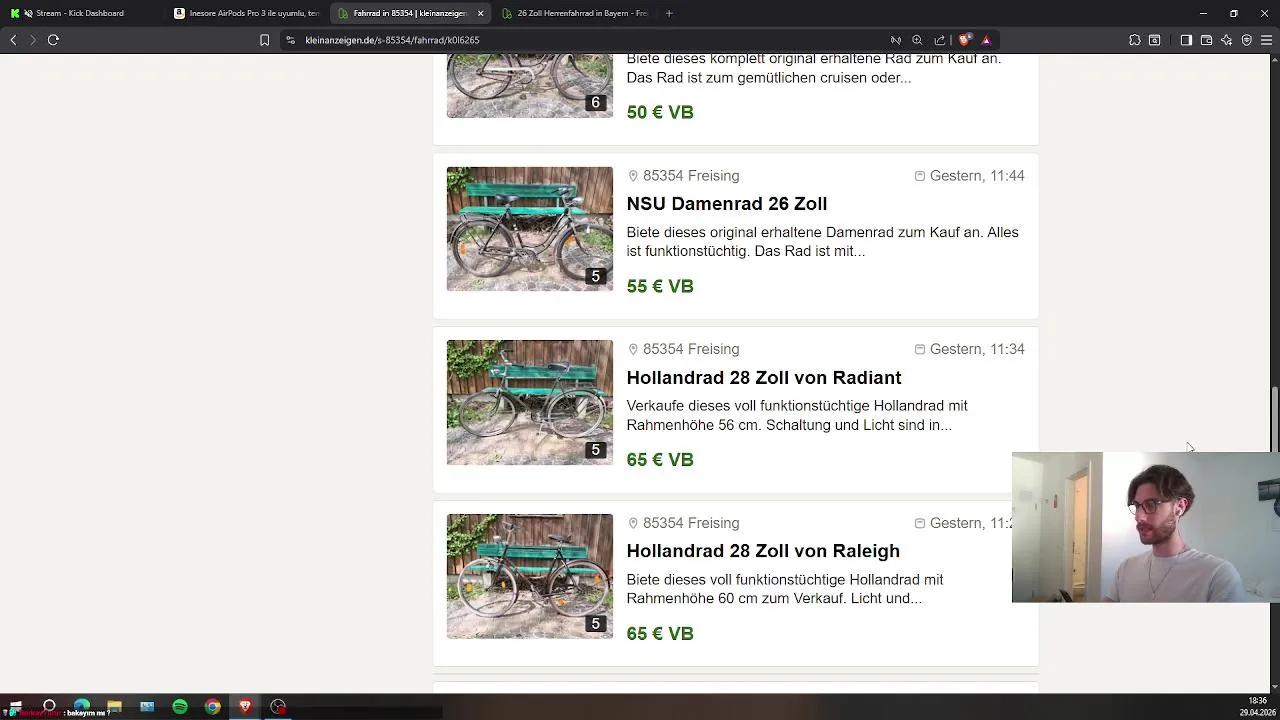Click the Radiant Hollandrad description text
The height and width of the screenshot is (720, 1280).
click(x=797, y=415)
